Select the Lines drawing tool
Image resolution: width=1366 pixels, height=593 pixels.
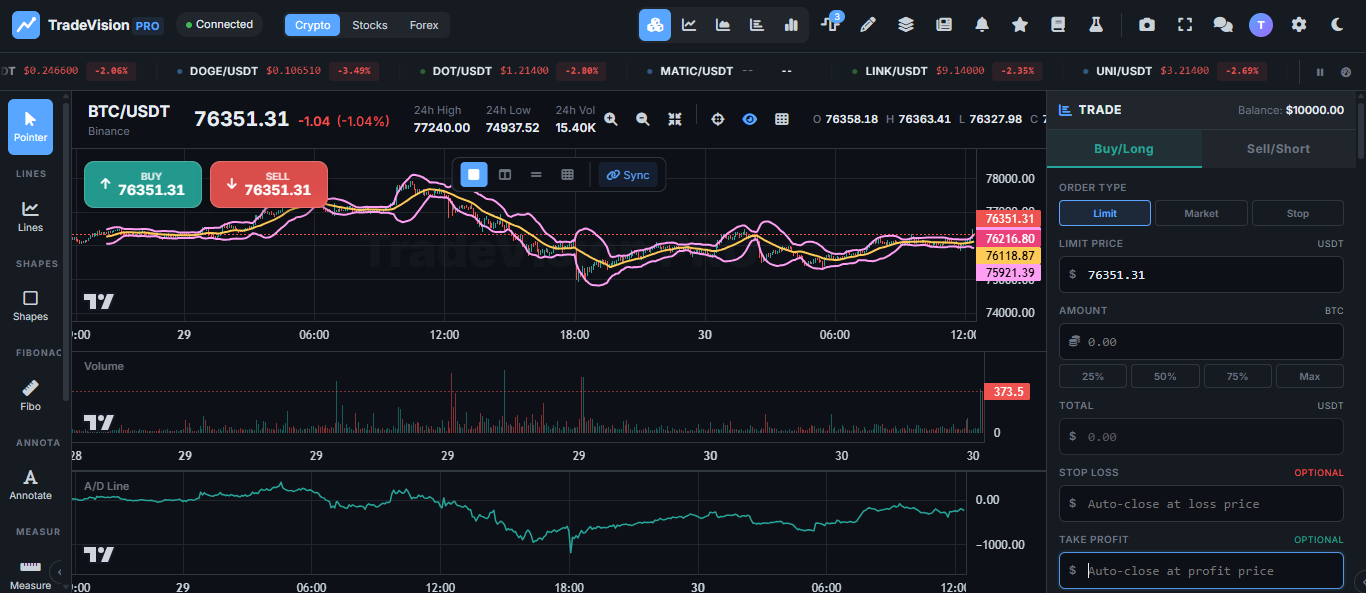click(30, 216)
